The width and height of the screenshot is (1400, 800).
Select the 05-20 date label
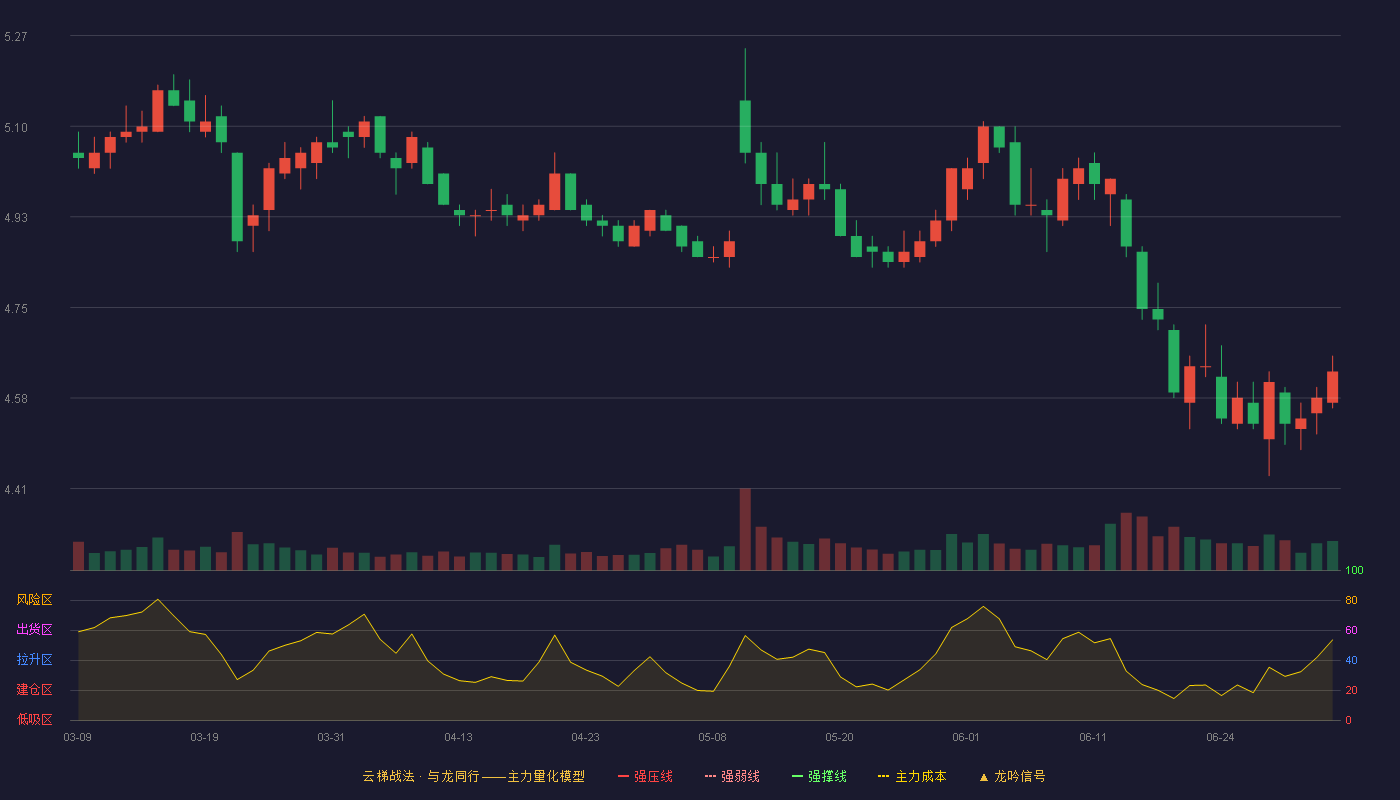[840, 737]
